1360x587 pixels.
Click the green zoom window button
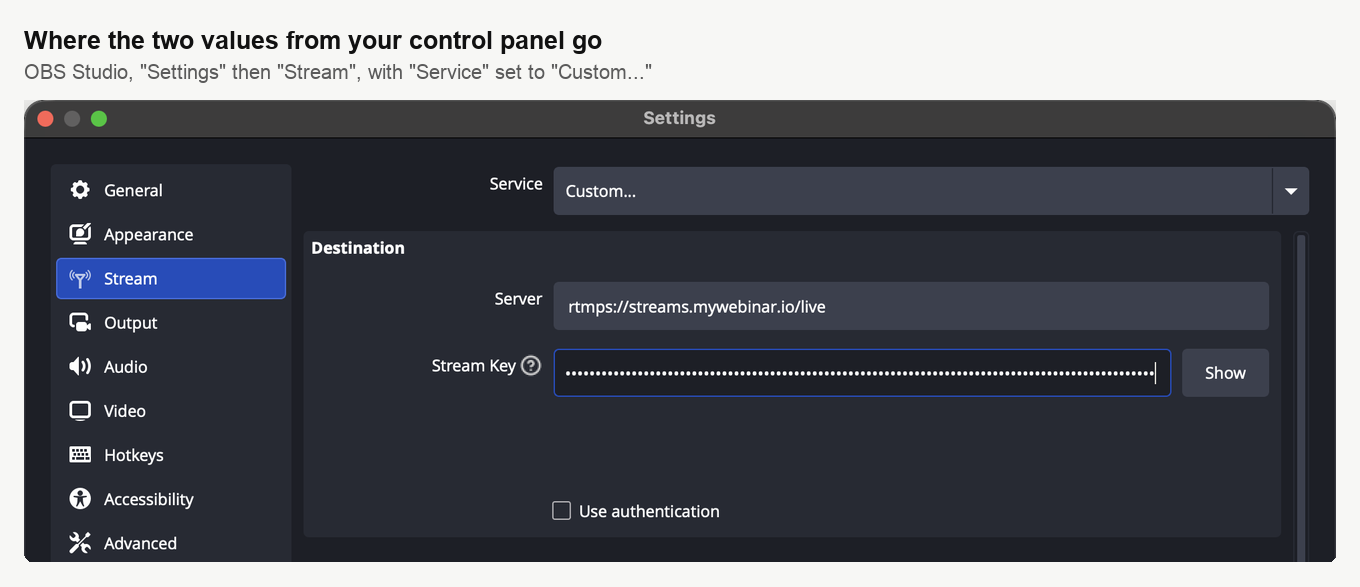pyautogui.click(x=99, y=118)
